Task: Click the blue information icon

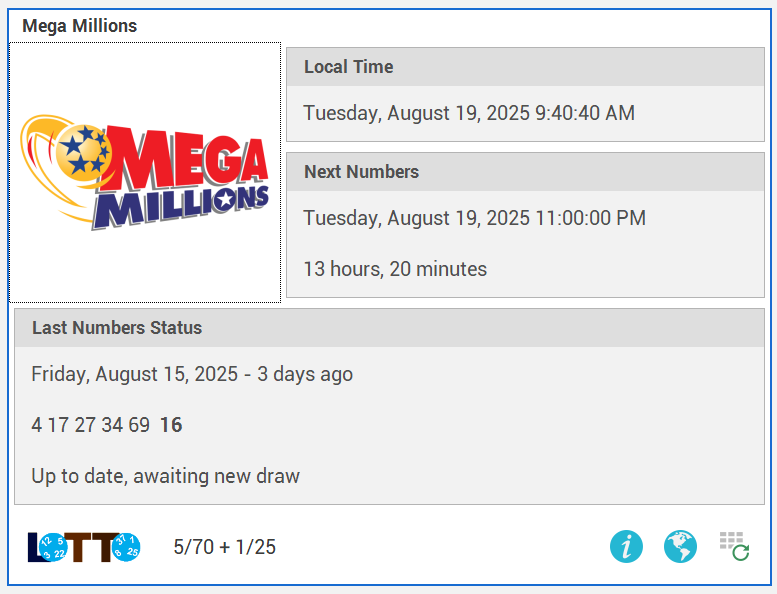Action: 627,546
